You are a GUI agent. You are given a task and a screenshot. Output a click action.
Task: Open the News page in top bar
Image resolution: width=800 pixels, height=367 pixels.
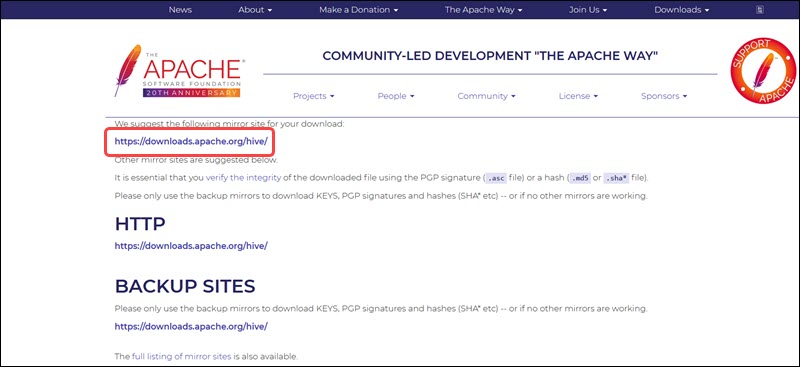pyautogui.click(x=179, y=10)
